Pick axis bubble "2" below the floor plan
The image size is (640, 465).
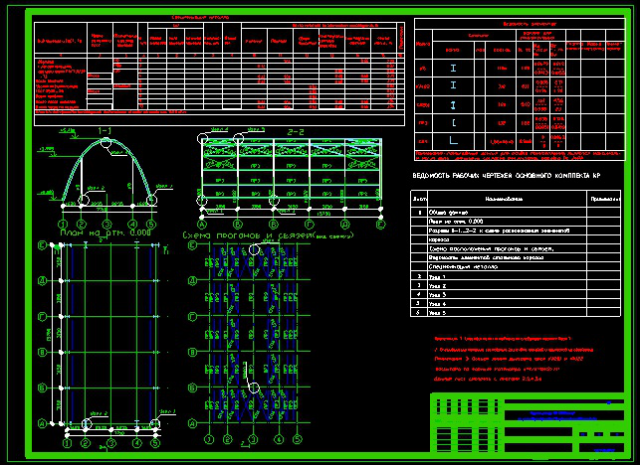tap(85, 443)
